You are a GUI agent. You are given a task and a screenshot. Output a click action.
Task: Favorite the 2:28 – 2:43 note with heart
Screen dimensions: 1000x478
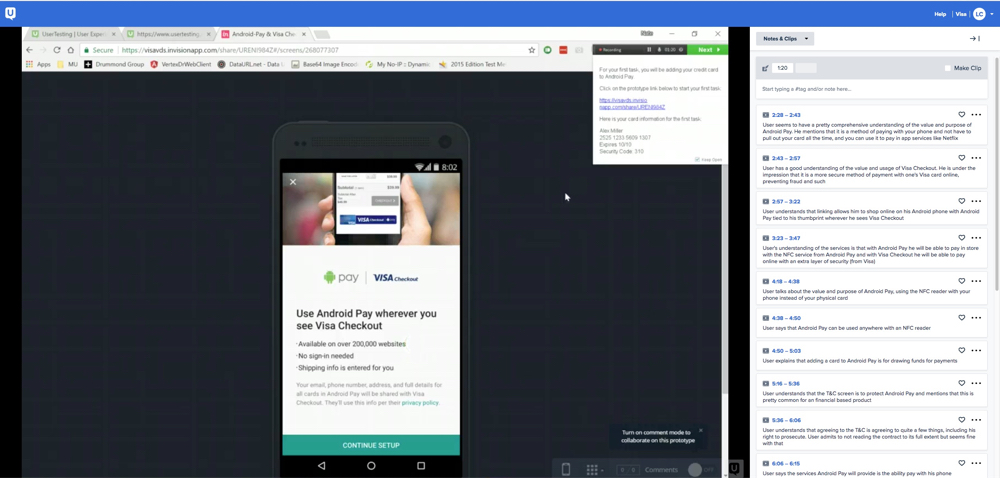click(962, 115)
